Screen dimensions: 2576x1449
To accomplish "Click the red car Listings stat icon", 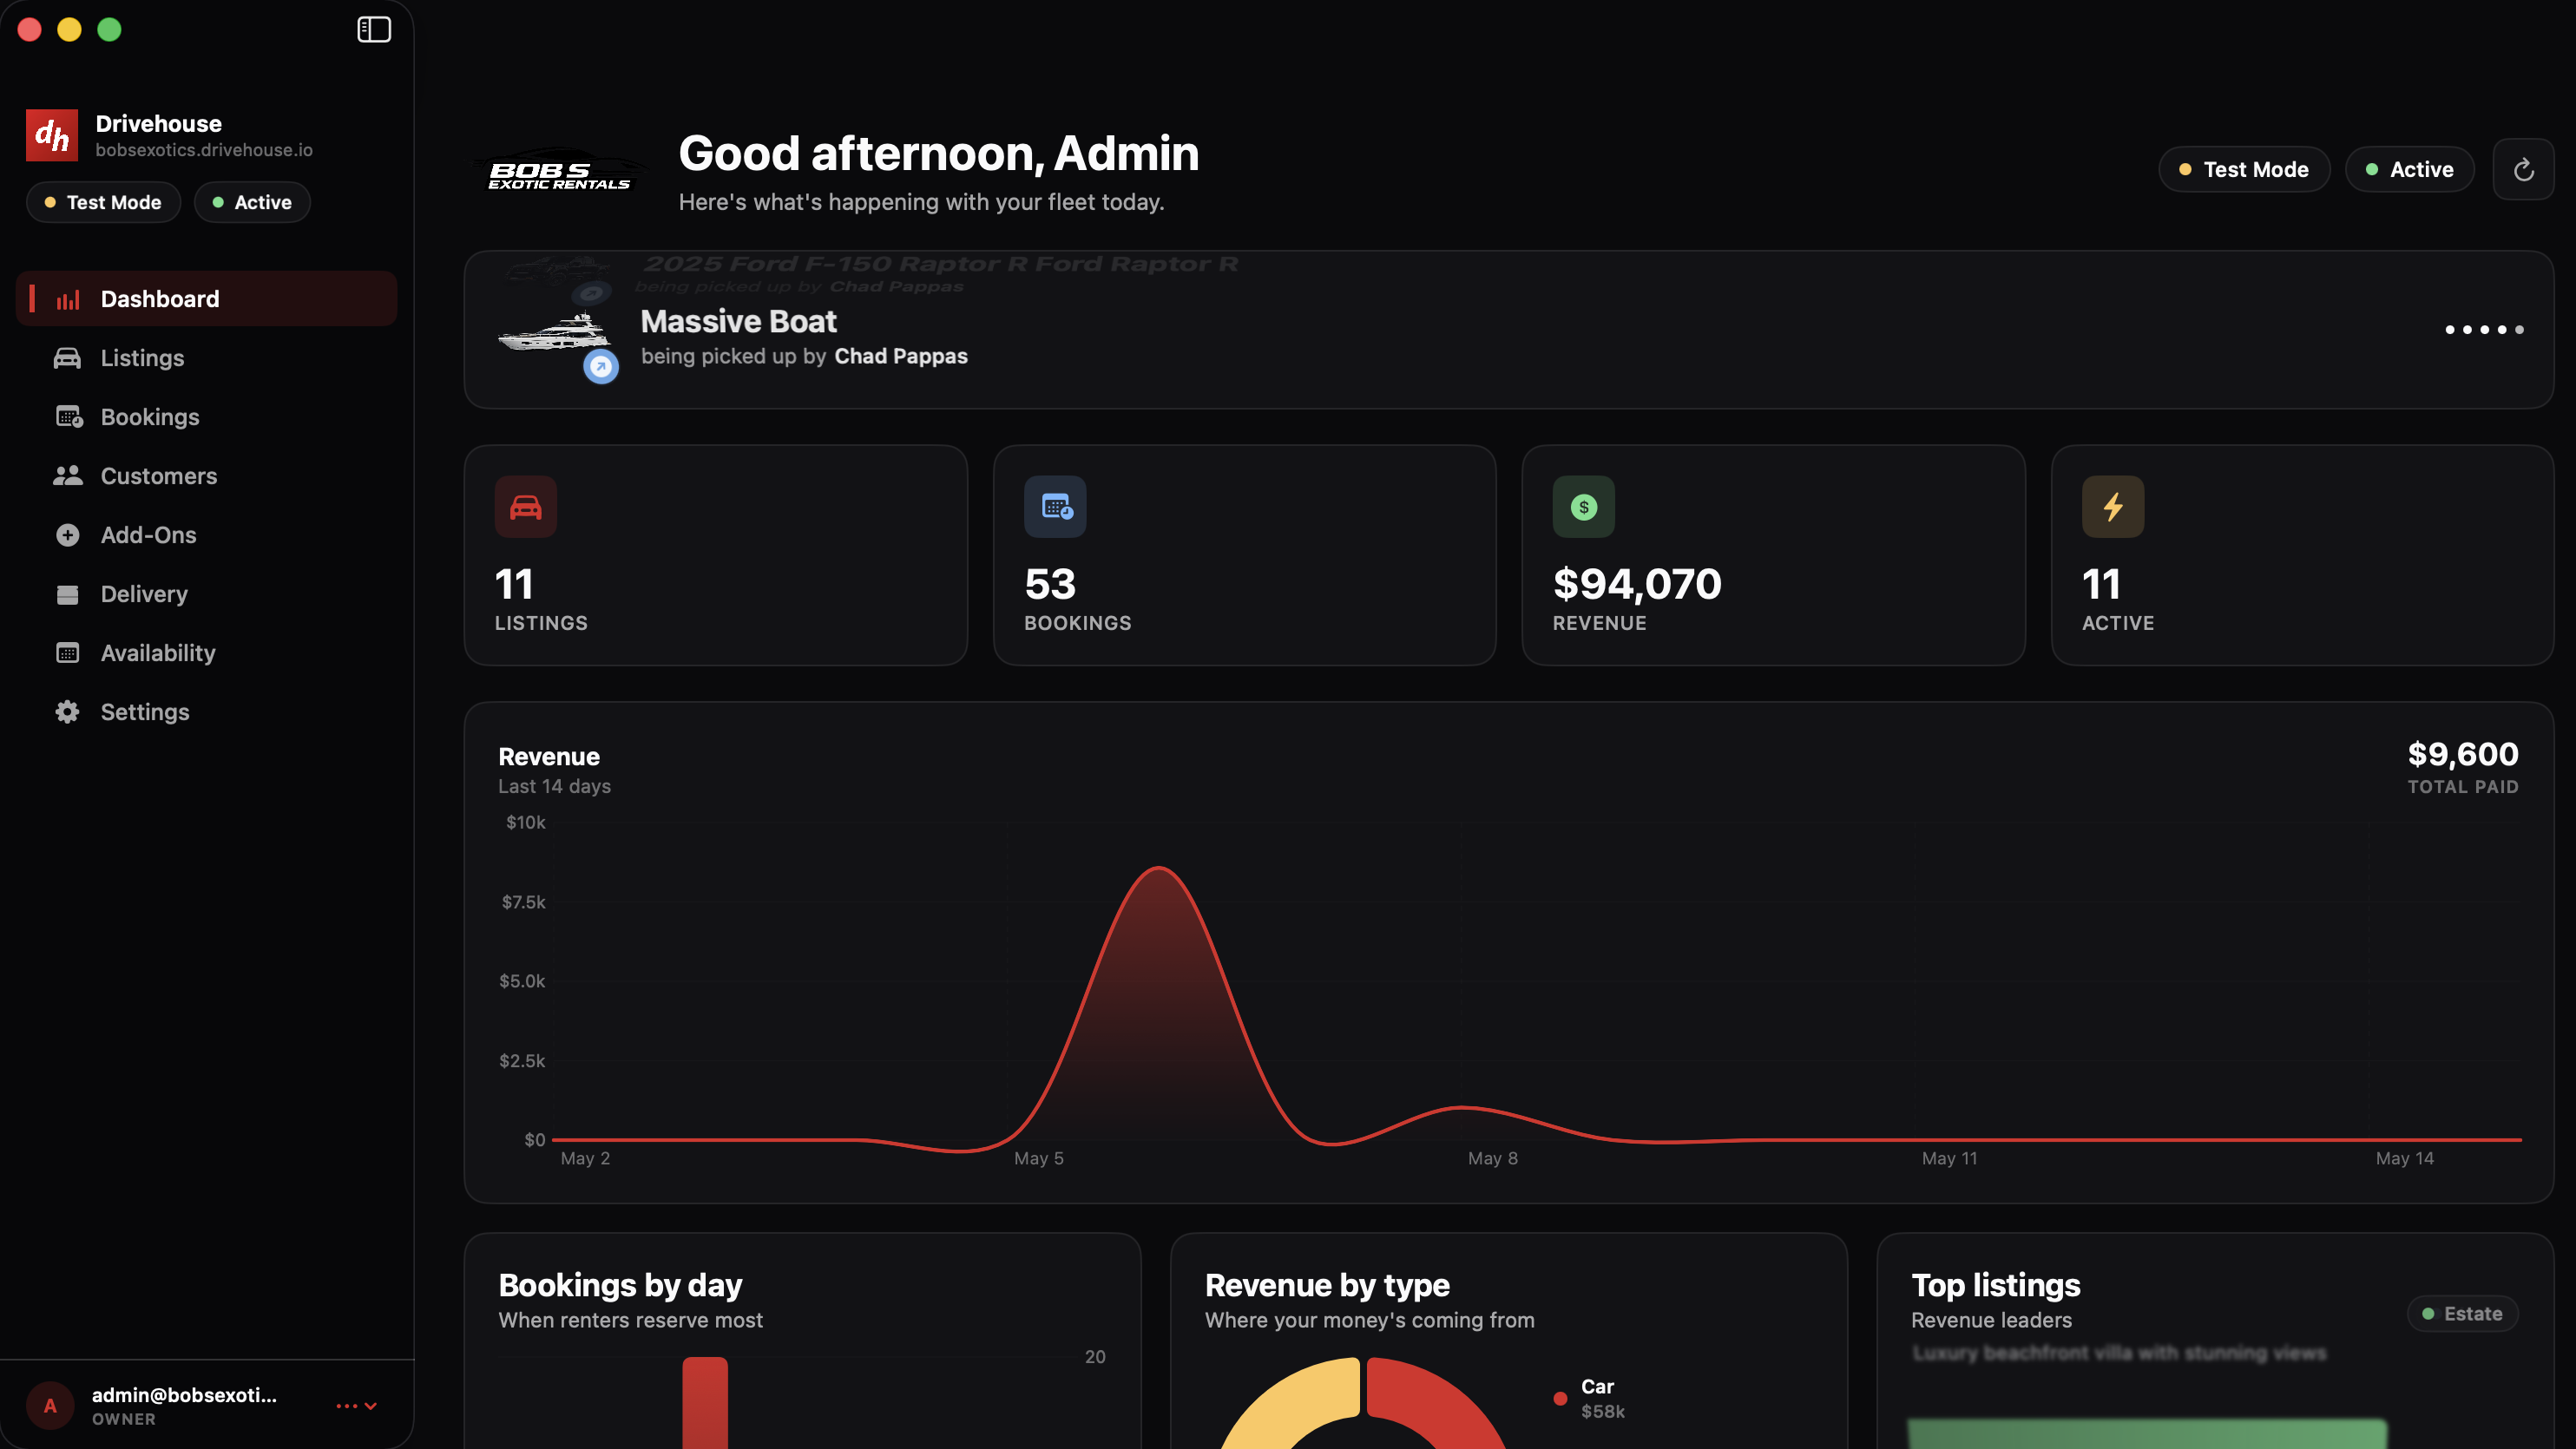I will click(x=526, y=507).
